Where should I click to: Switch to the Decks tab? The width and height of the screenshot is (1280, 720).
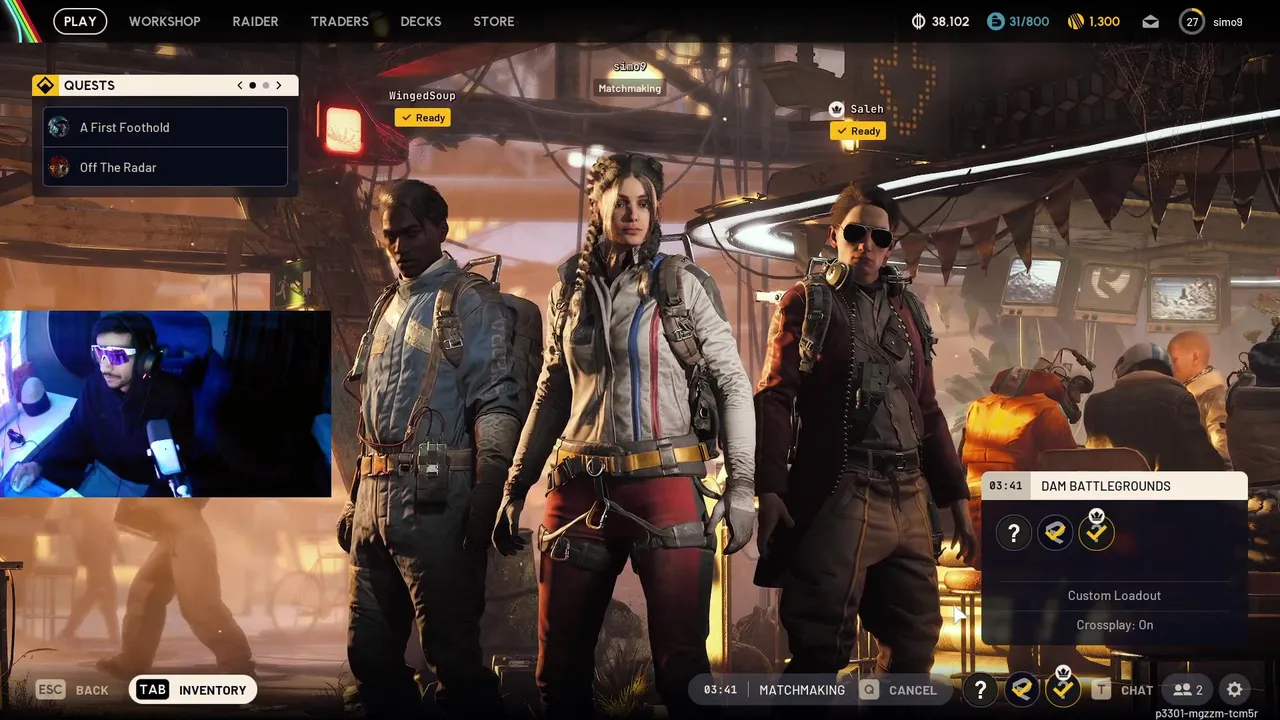point(421,21)
